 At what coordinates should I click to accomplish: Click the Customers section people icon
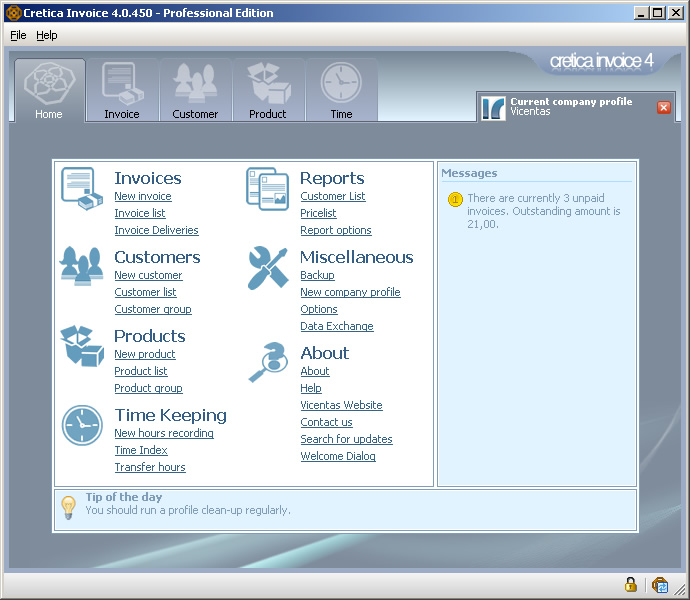pos(81,266)
